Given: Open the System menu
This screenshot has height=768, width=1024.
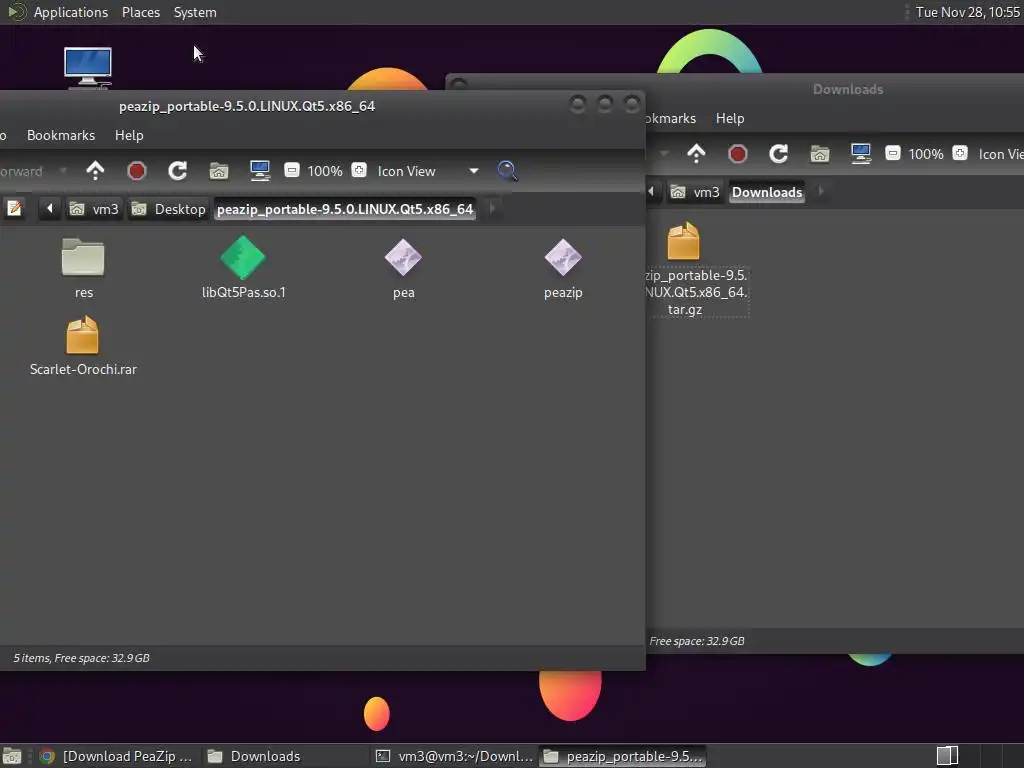Looking at the screenshot, I should coord(195,12).
